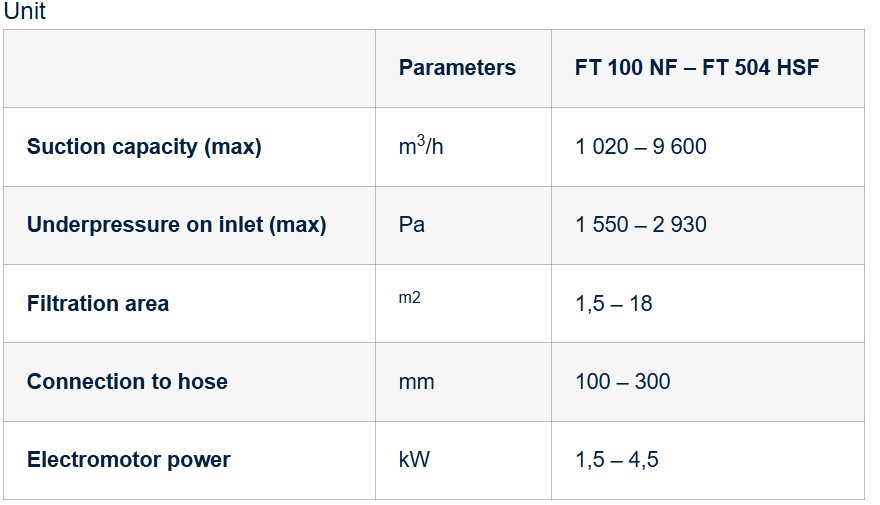Image resolution: width=880 pixels, height=505 pixels.
Task: Select the FT 100 NF – FT 504 HSF header
Action: point(696,68)
